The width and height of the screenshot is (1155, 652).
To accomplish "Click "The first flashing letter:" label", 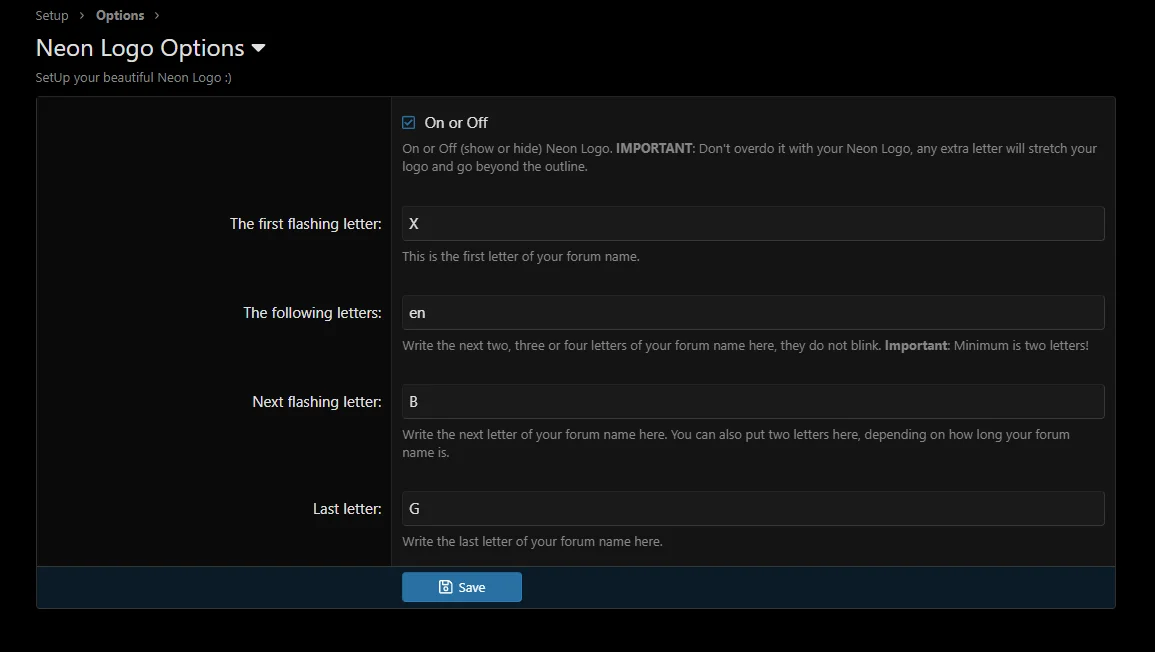I will (x=305, y=224).
